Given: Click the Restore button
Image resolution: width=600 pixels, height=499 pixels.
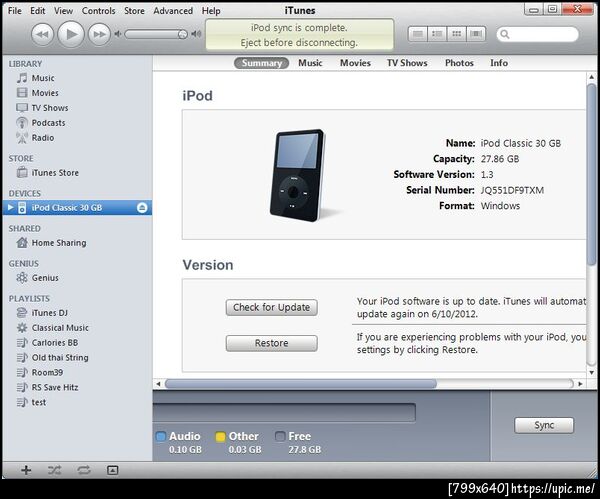Looking at the screenshot, I should point(271,343).
